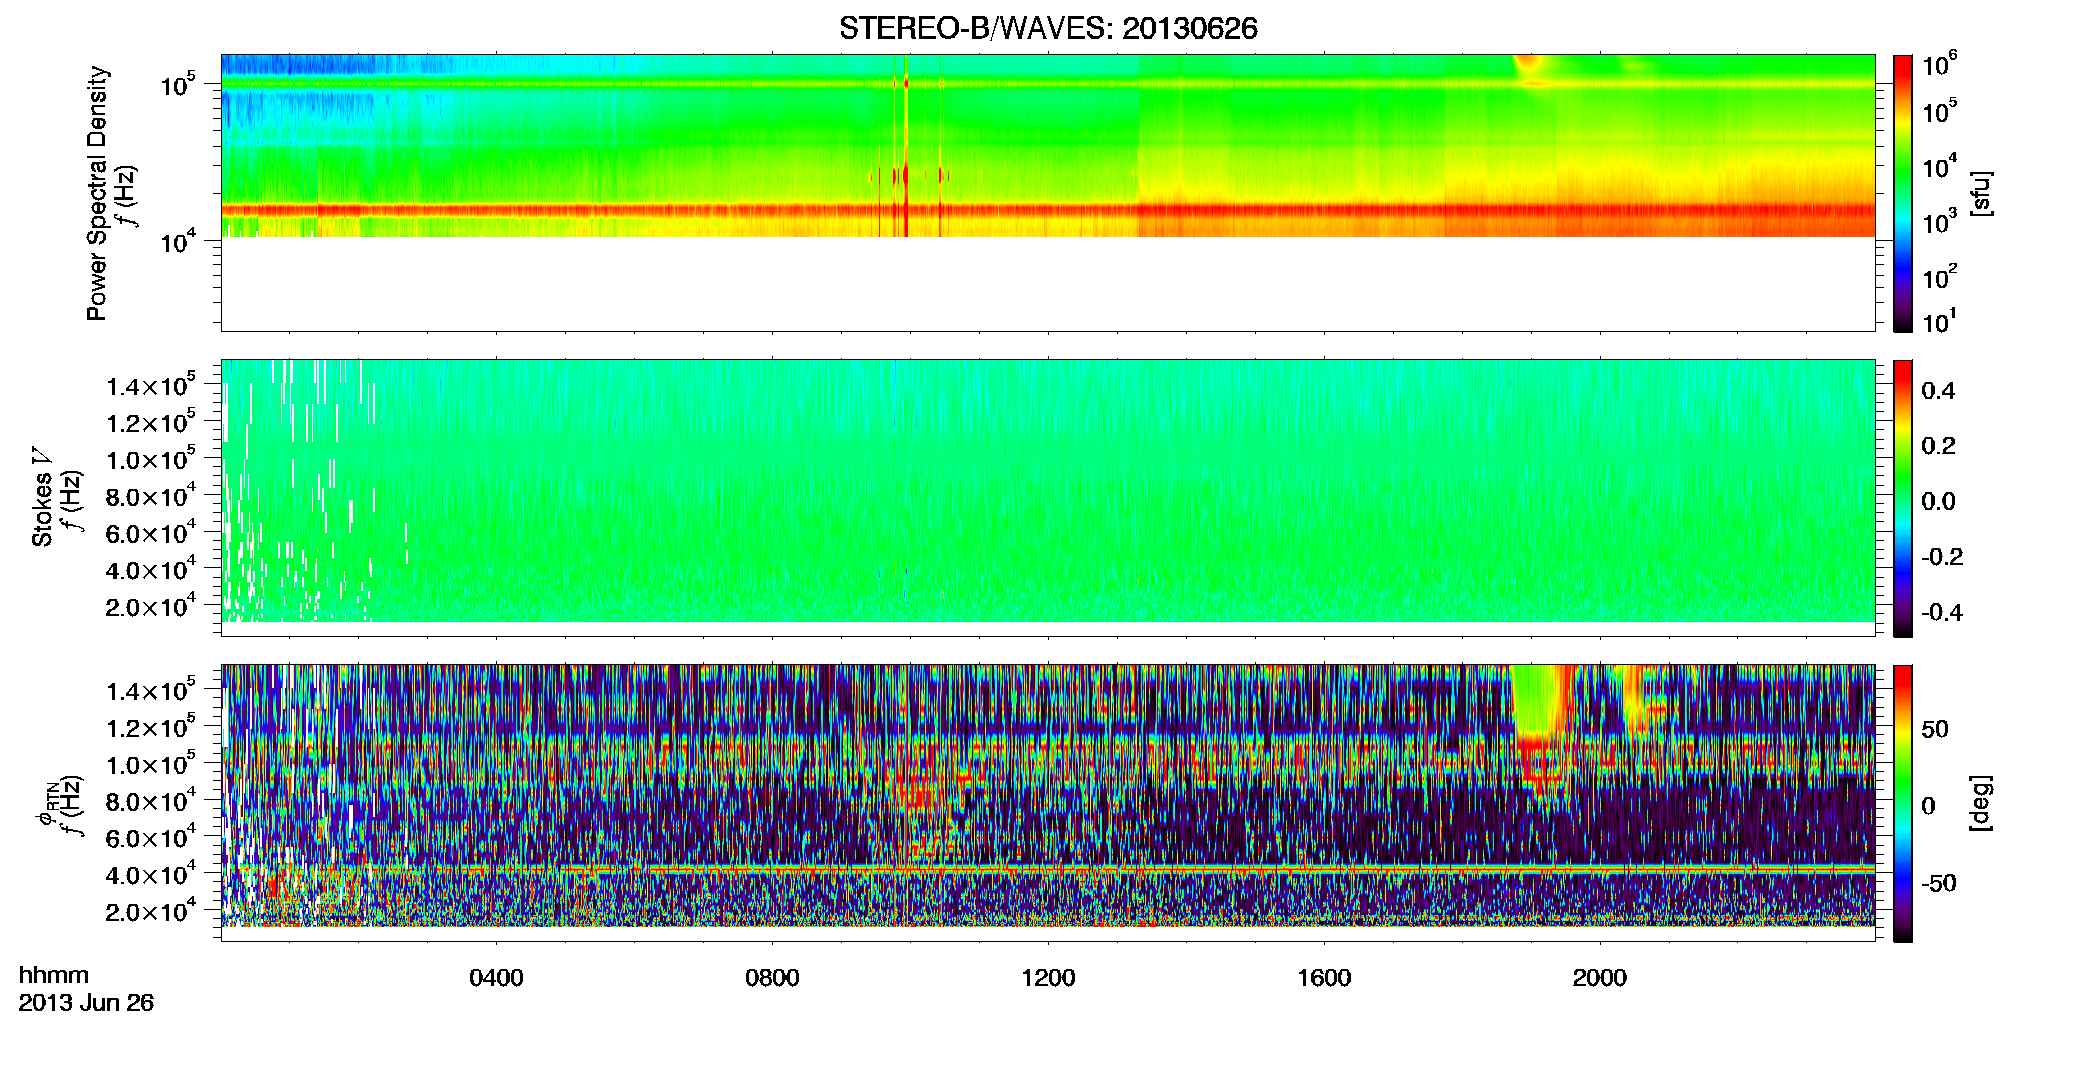This screenshot has width=2096, height=1080.
Task: Select the "2000" time tick label
Action: (x=1600, y=977)
